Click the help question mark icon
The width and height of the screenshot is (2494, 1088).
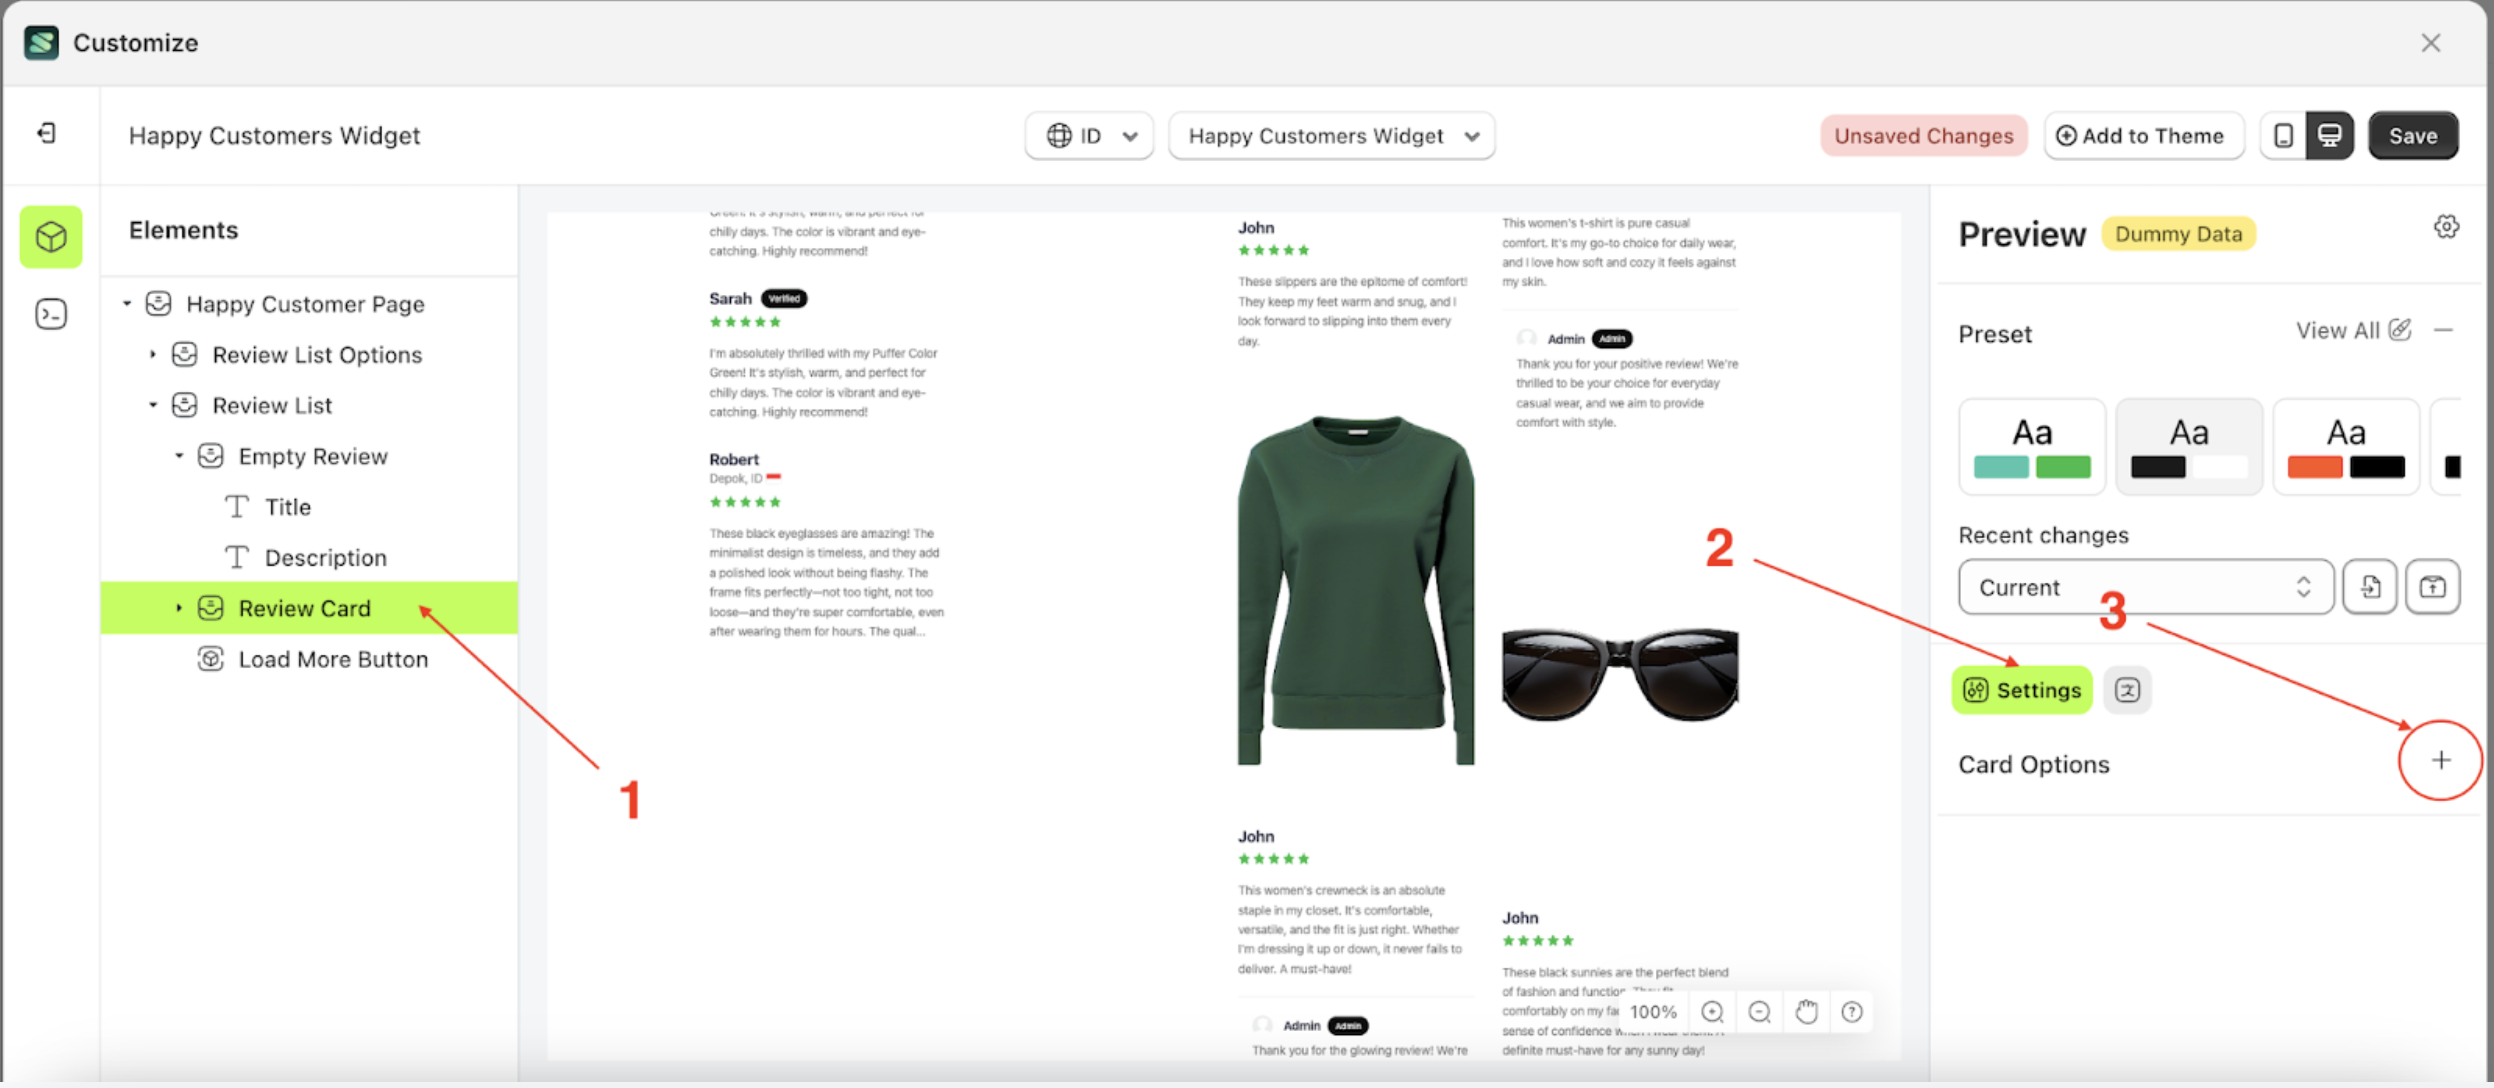1852,1012
